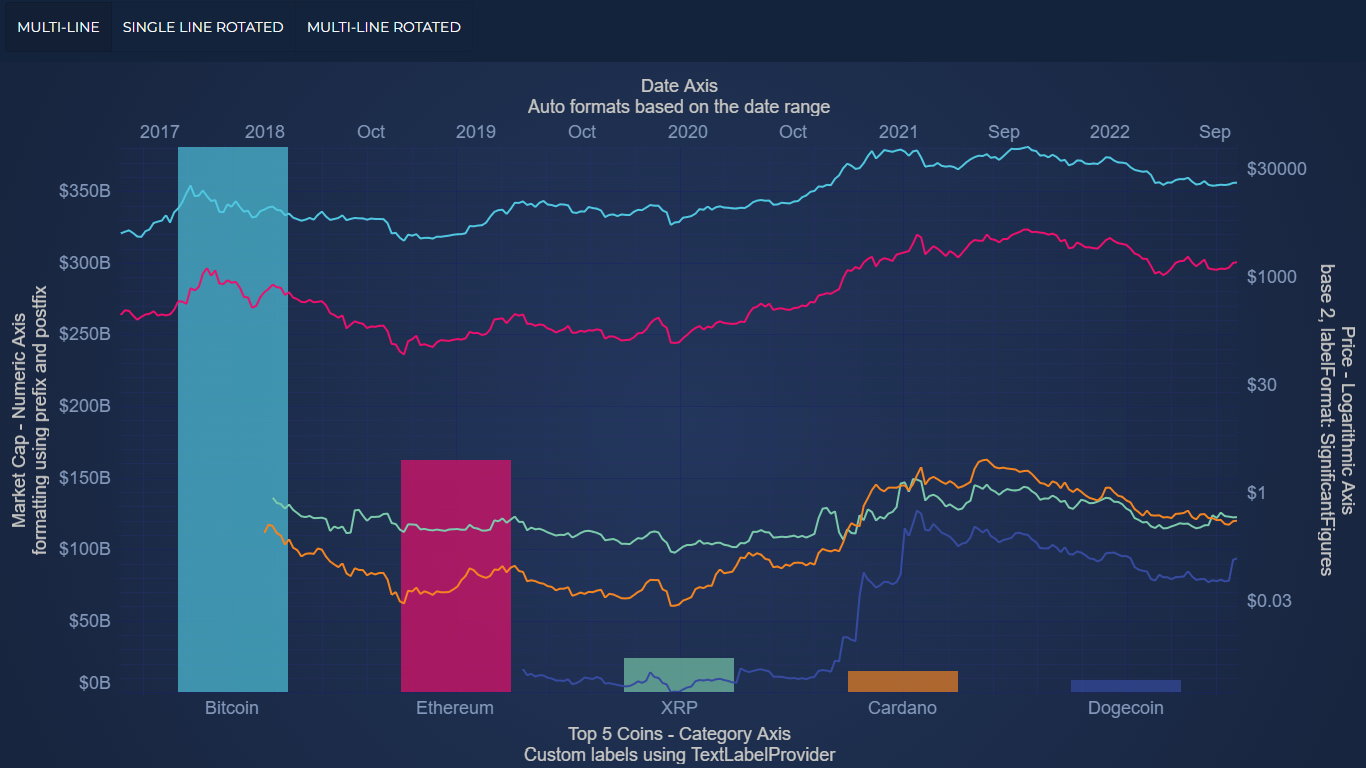Click the 2021 label on the date axis
1366x768 pixels.
[x=898, y=131]
